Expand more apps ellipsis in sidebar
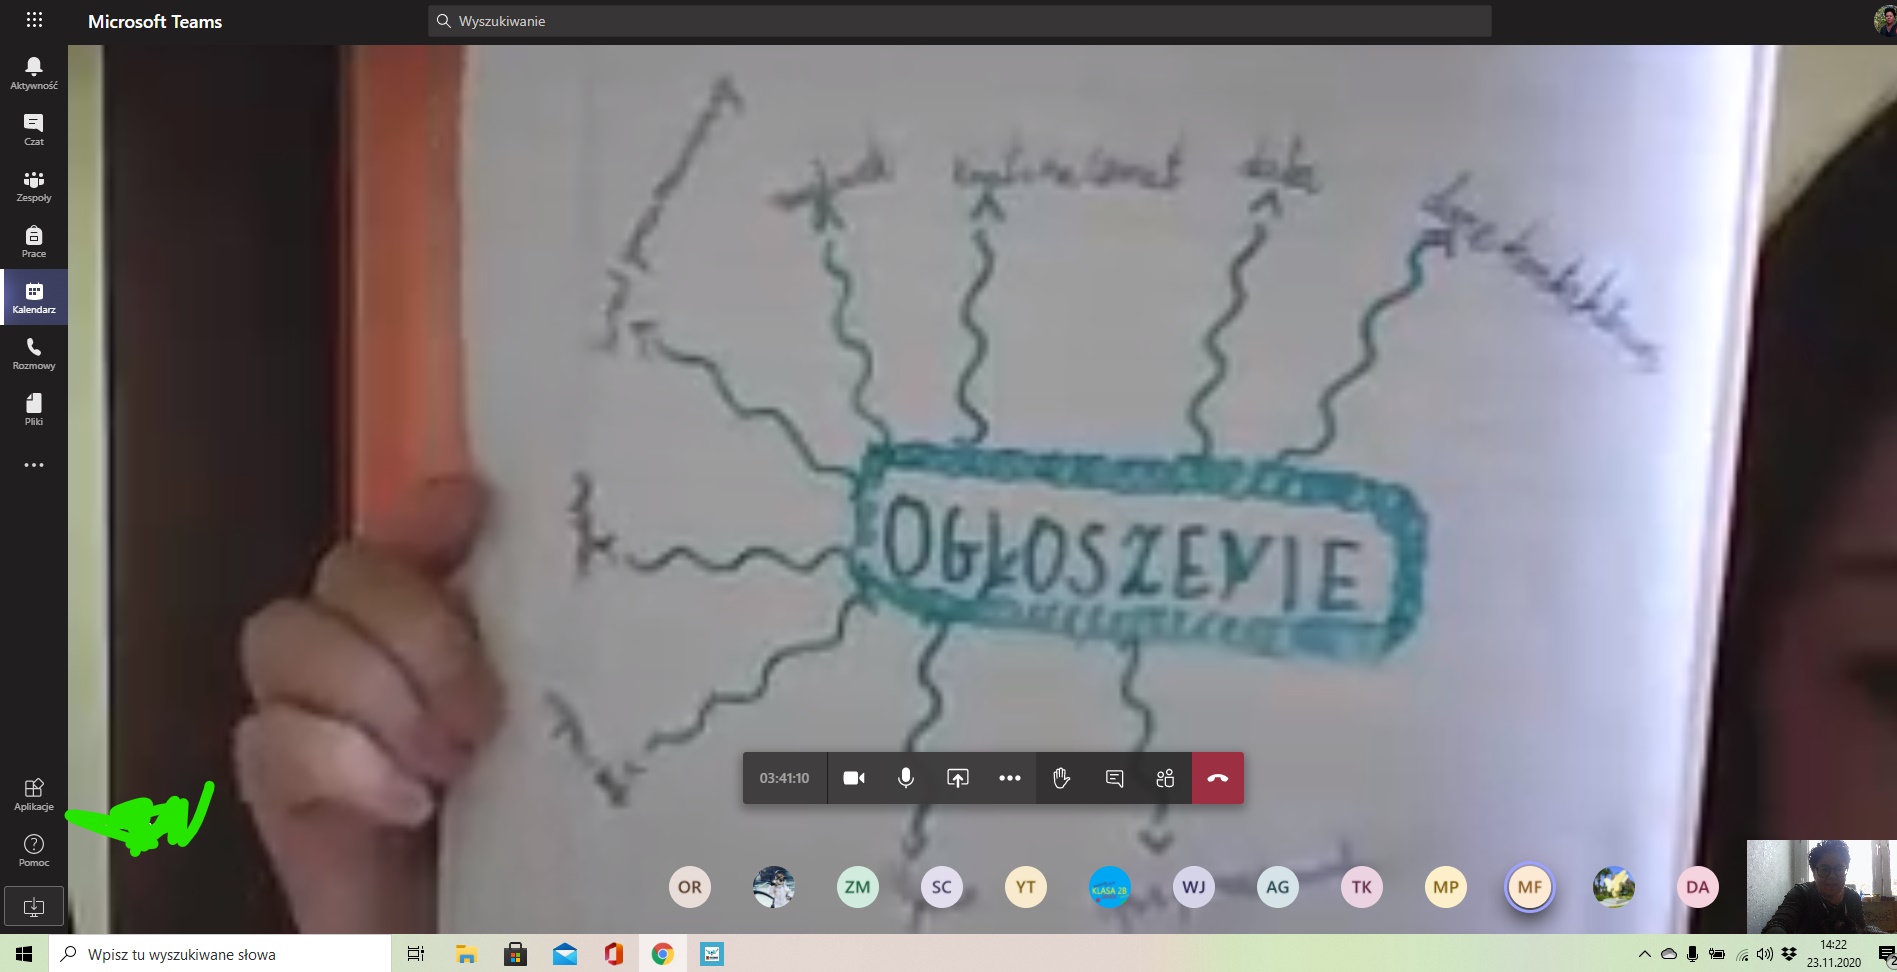Screen dimensions: 1897x972 coord(34,465)
